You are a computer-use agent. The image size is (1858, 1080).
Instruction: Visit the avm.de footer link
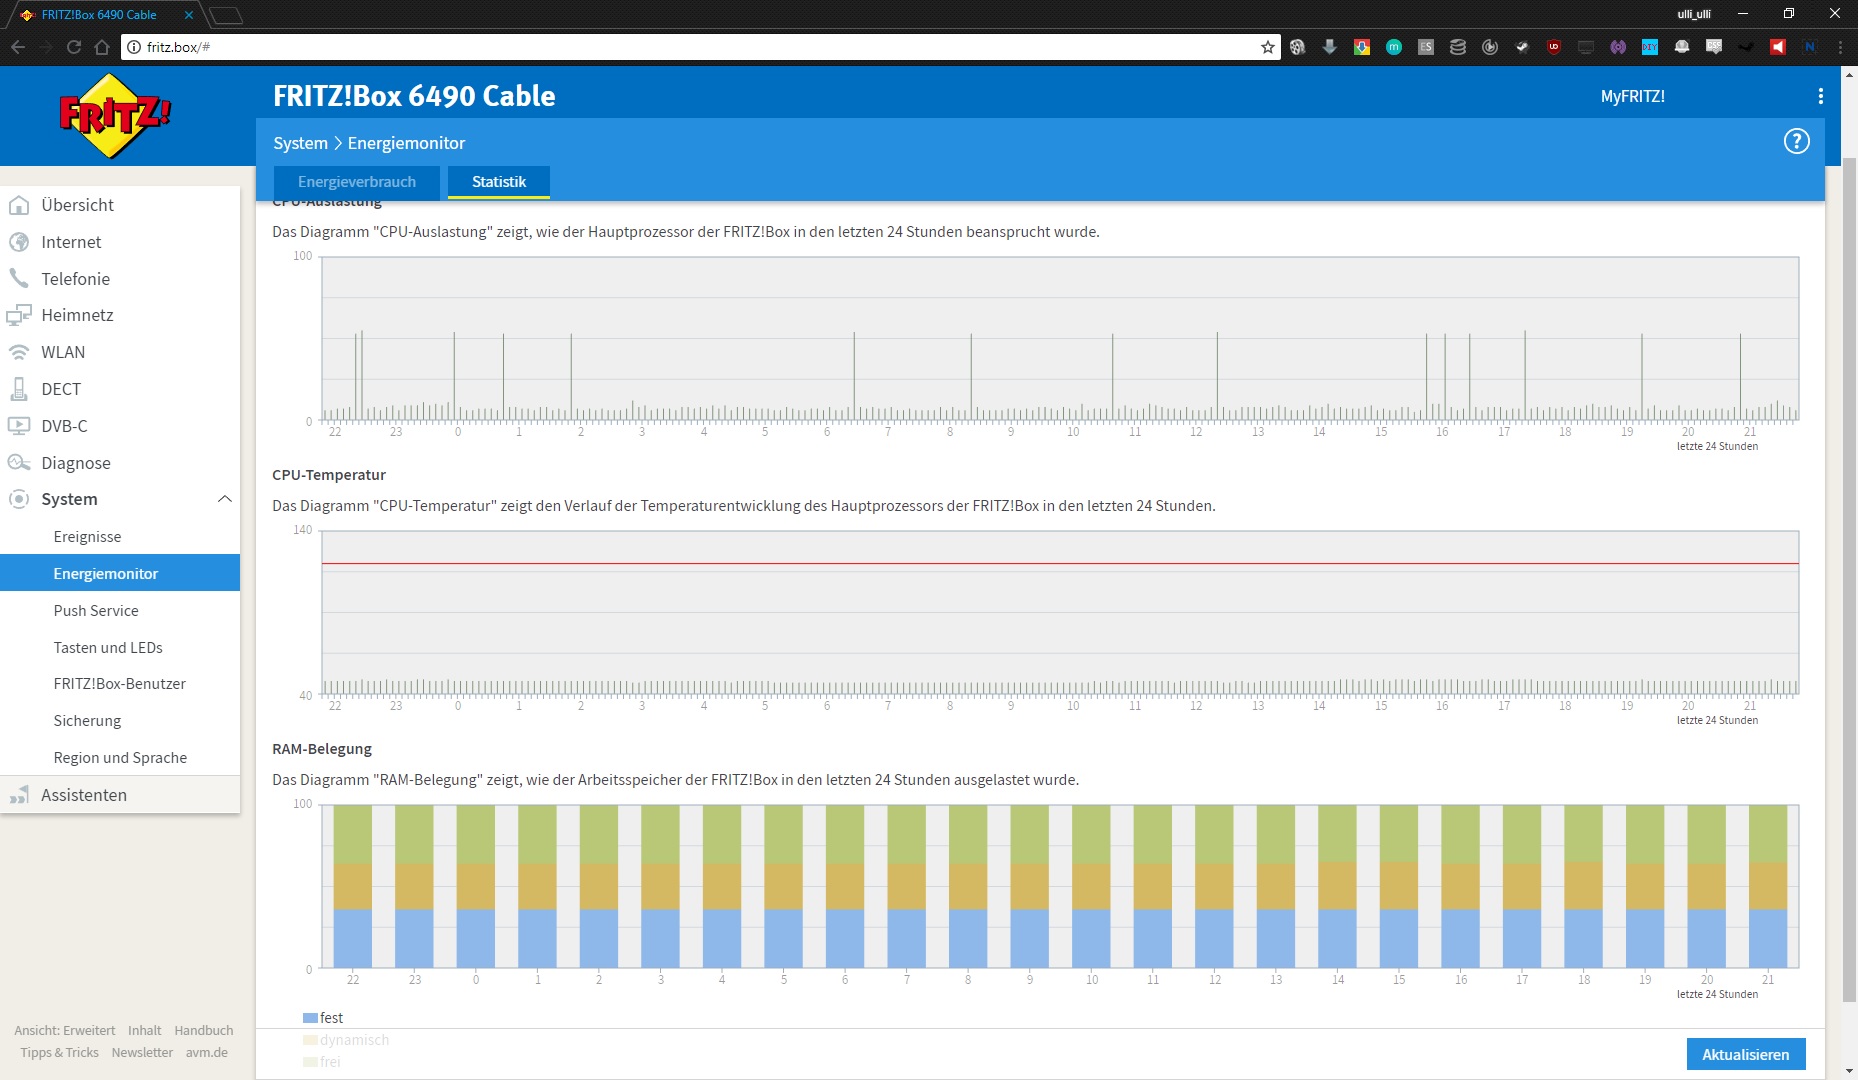(206, 1052)
